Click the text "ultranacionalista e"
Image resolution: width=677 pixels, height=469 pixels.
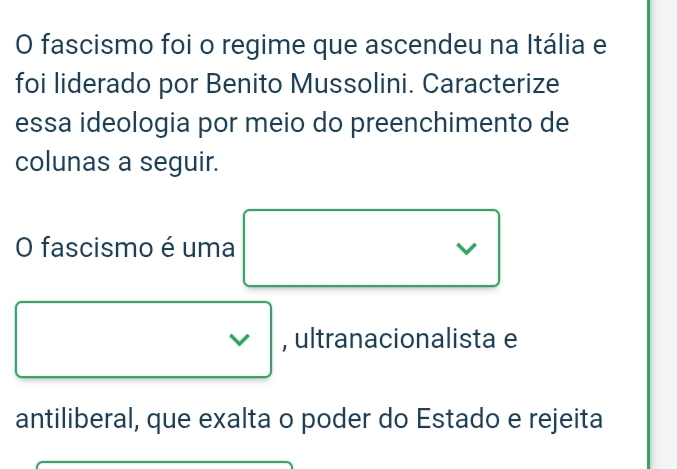click(x=406, y=340)
